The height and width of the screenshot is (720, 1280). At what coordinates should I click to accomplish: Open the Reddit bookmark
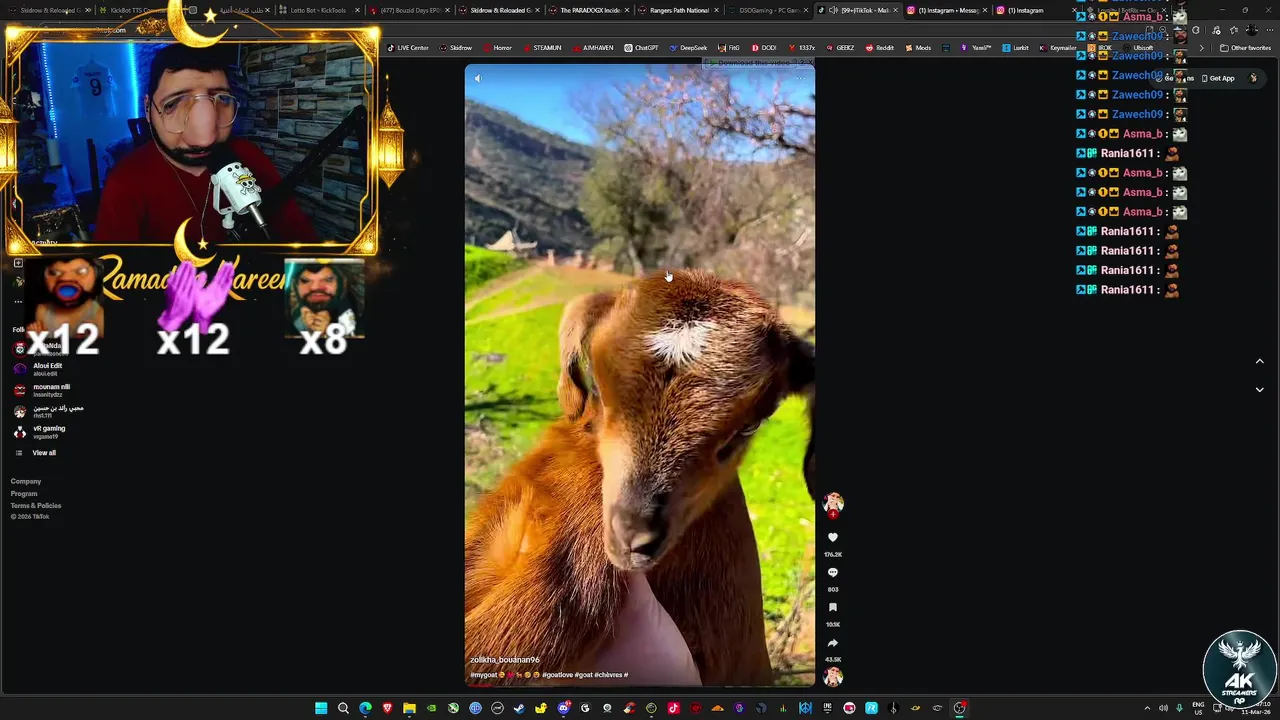tap(880, 48)
